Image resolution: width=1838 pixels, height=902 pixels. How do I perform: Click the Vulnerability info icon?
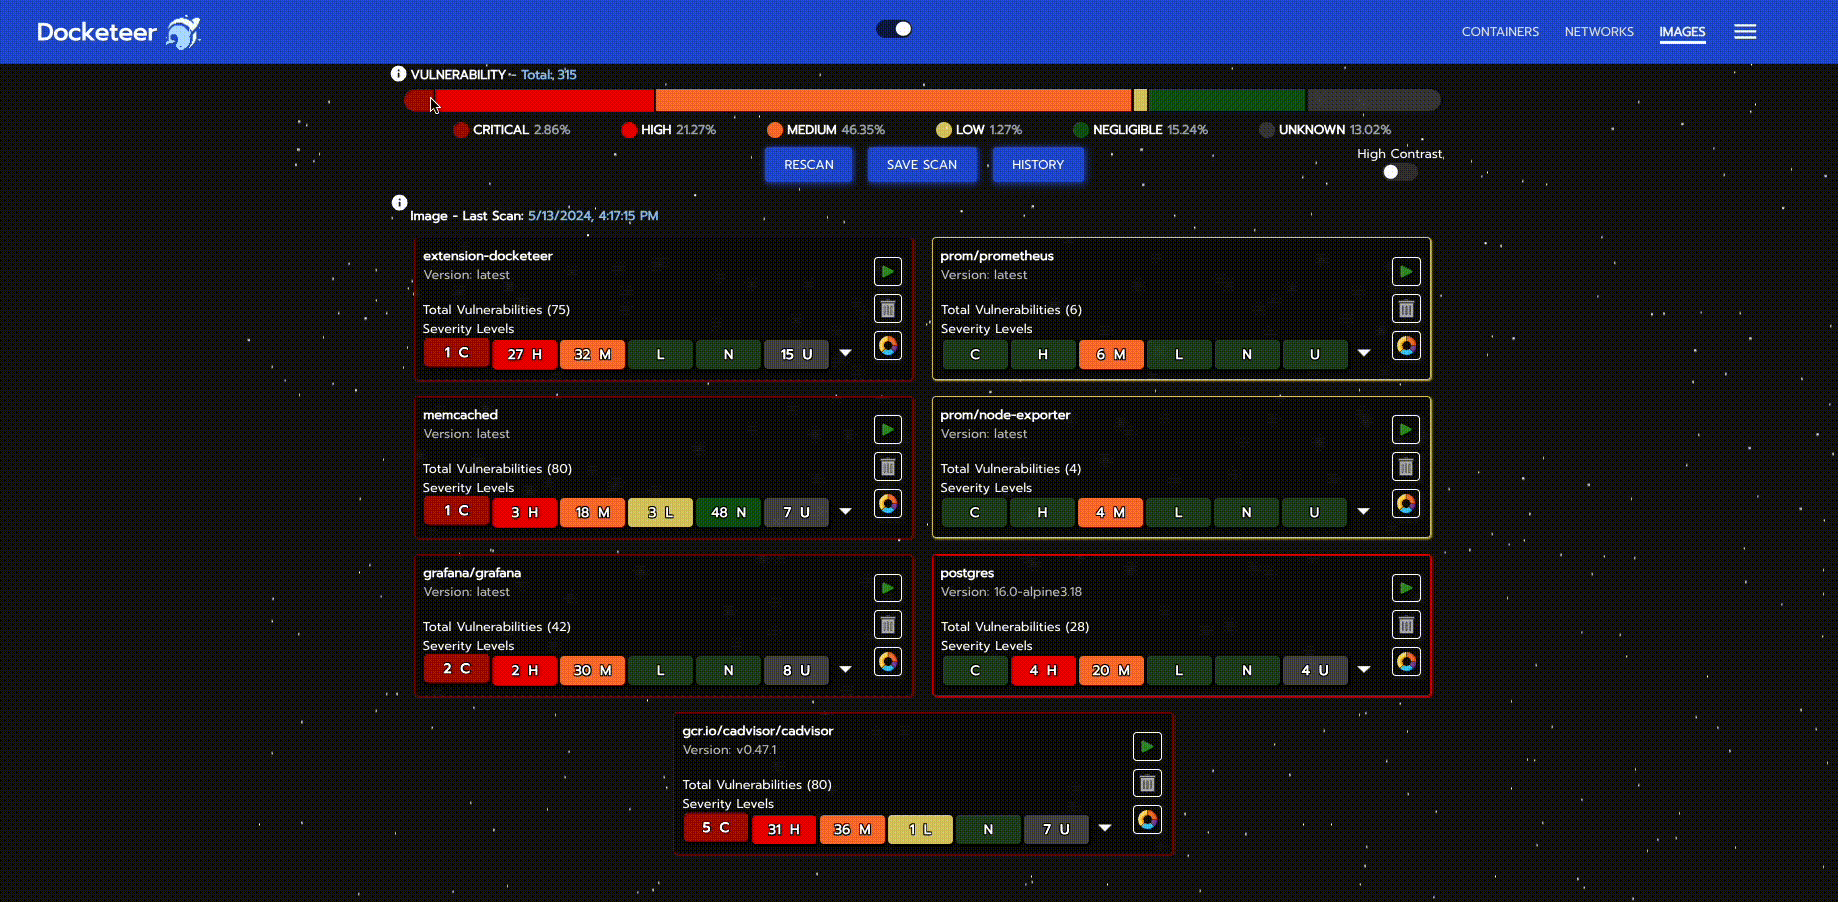(398, 74)
